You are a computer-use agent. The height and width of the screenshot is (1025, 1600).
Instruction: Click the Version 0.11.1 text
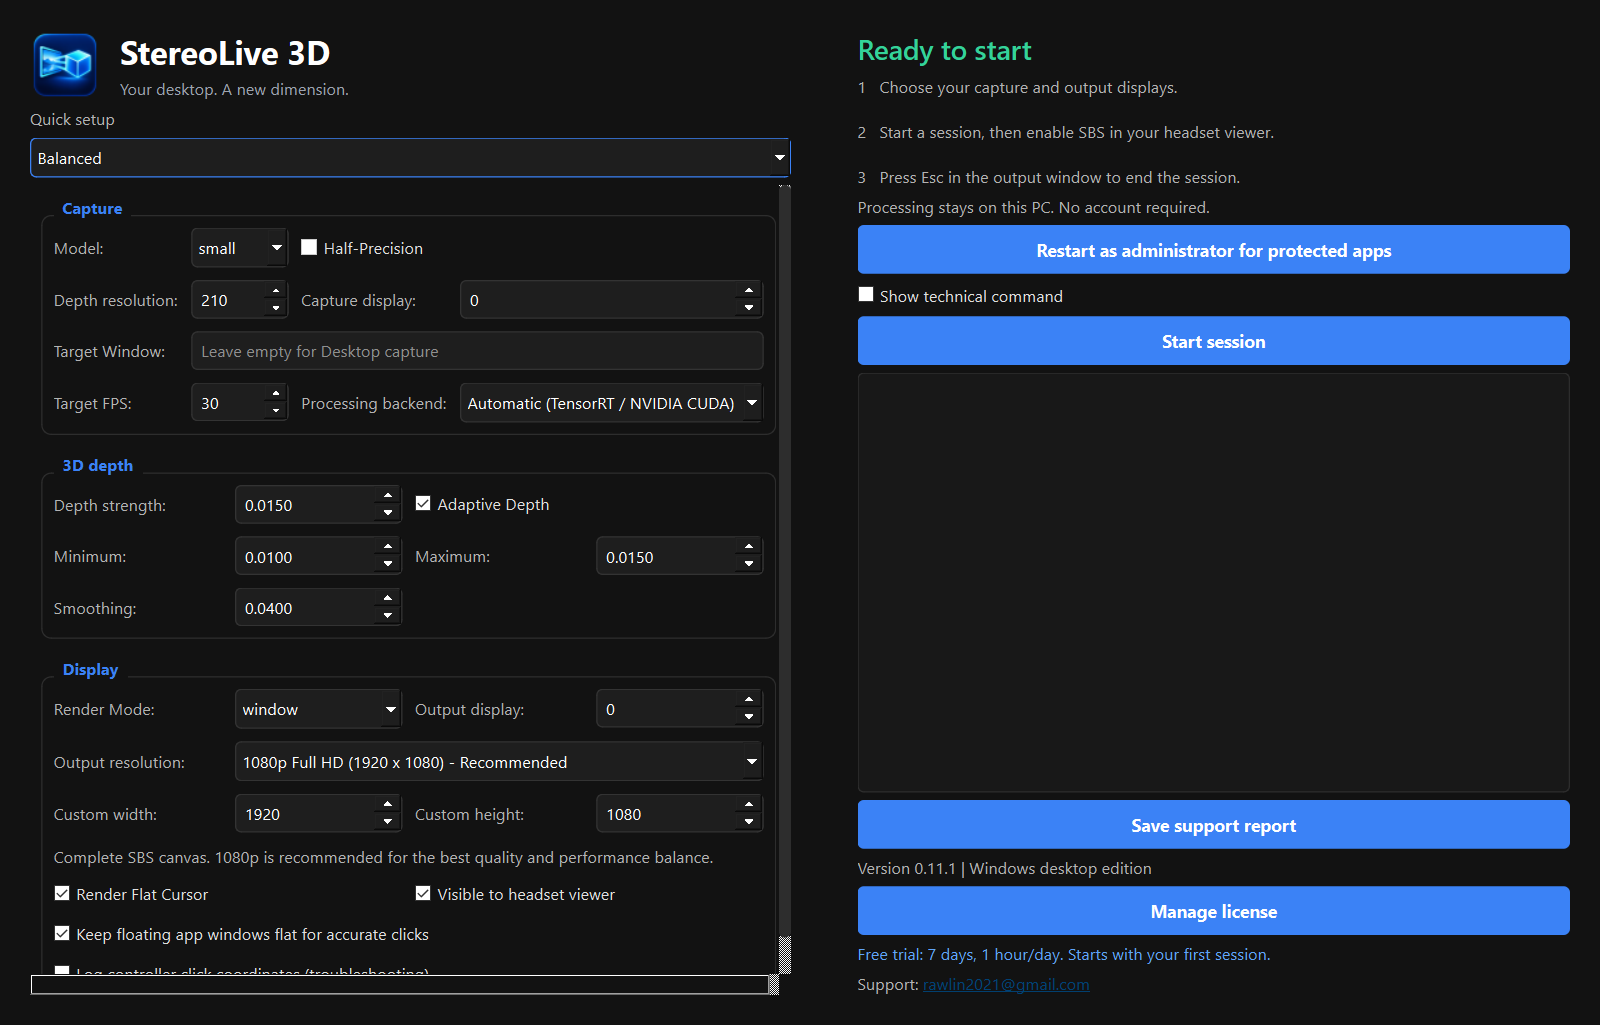(x=1004, y=868)
